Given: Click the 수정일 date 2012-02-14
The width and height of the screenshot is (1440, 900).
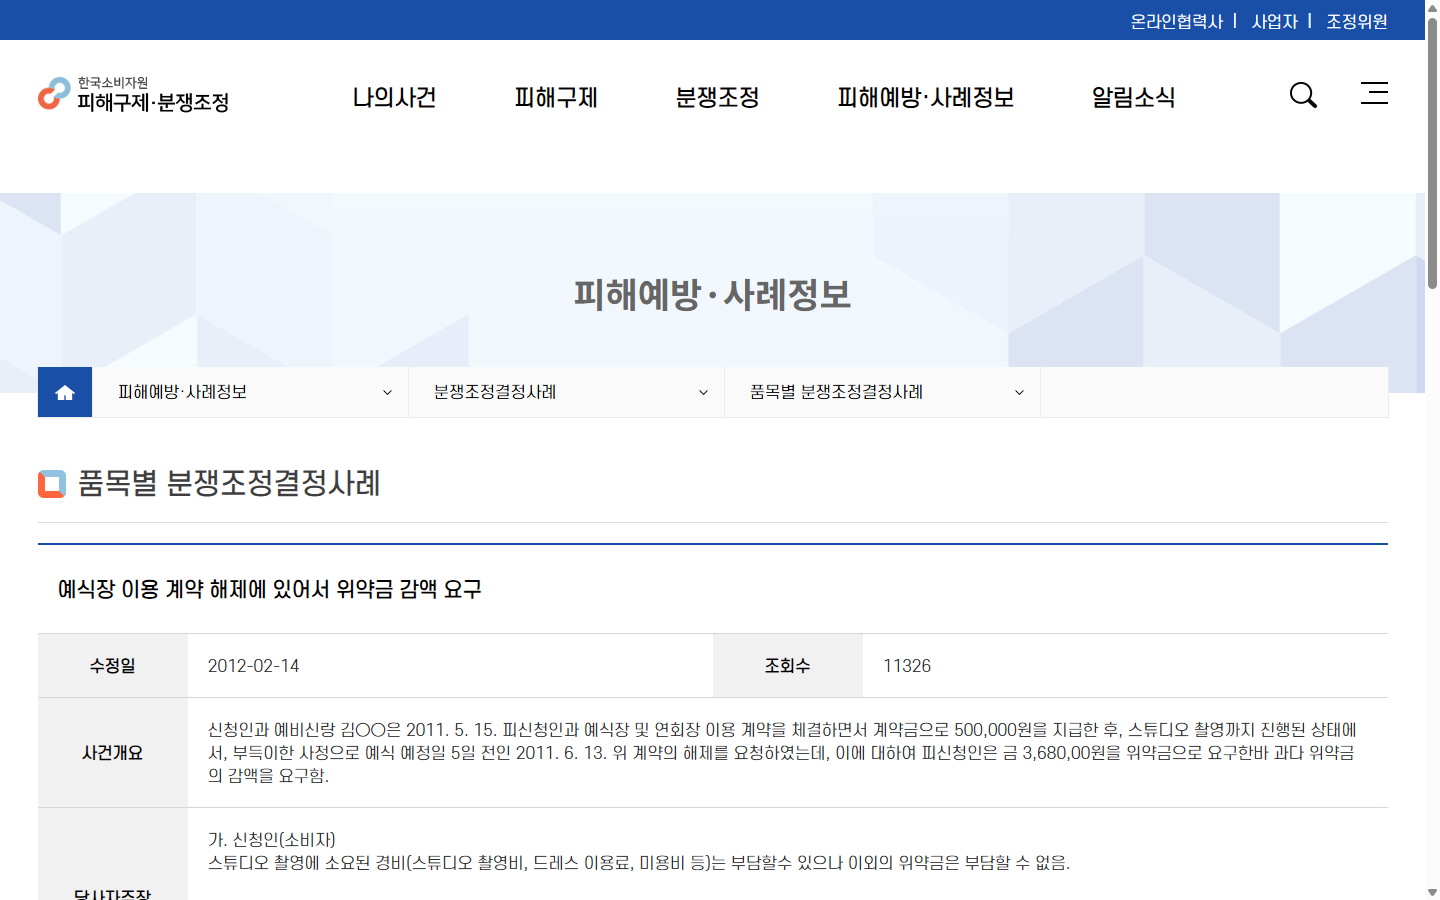Looking at the screenshot, I should [254, 666].
